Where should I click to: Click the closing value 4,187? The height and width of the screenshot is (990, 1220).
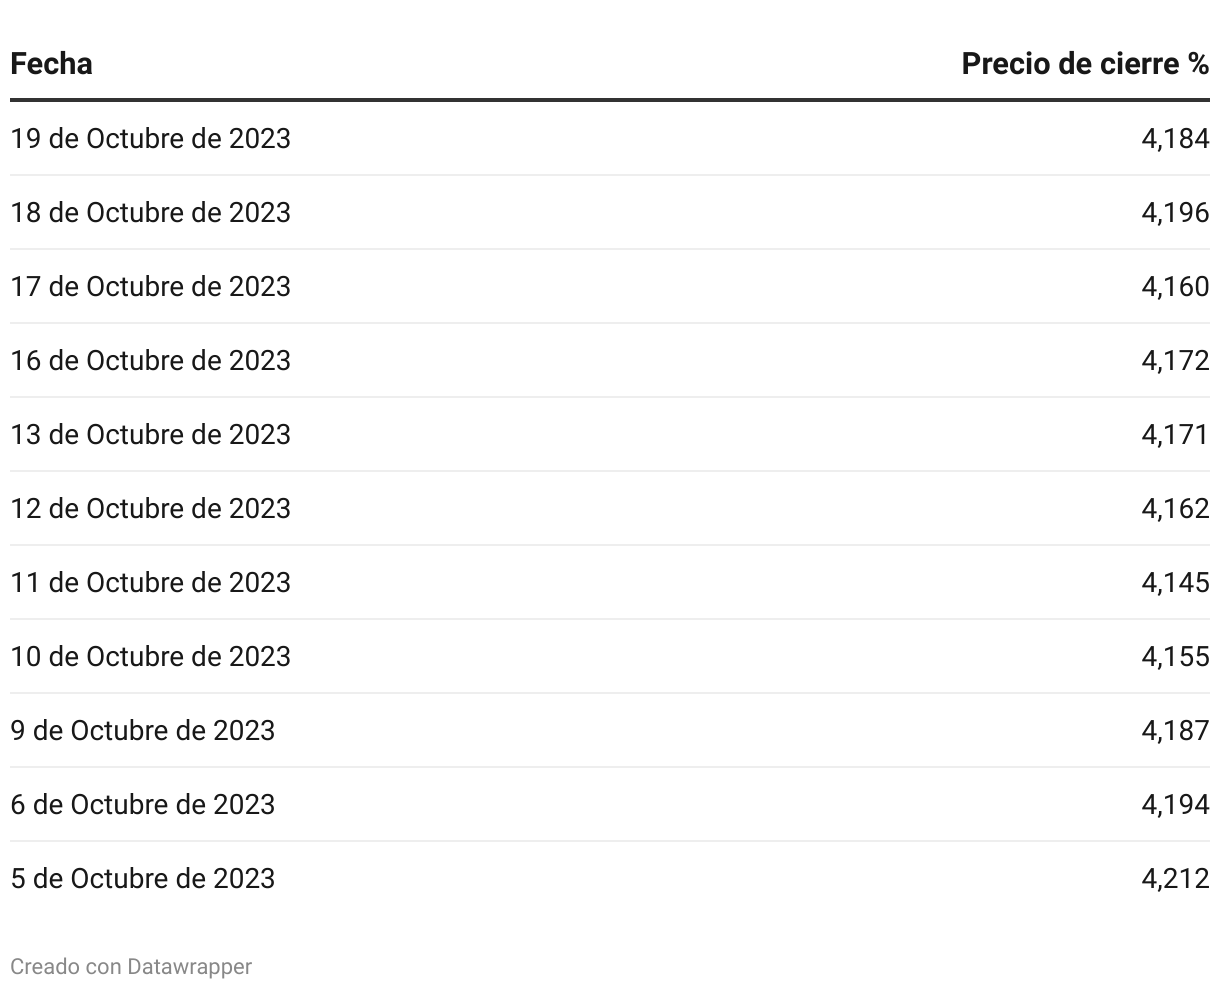[x=1175, y=730]
